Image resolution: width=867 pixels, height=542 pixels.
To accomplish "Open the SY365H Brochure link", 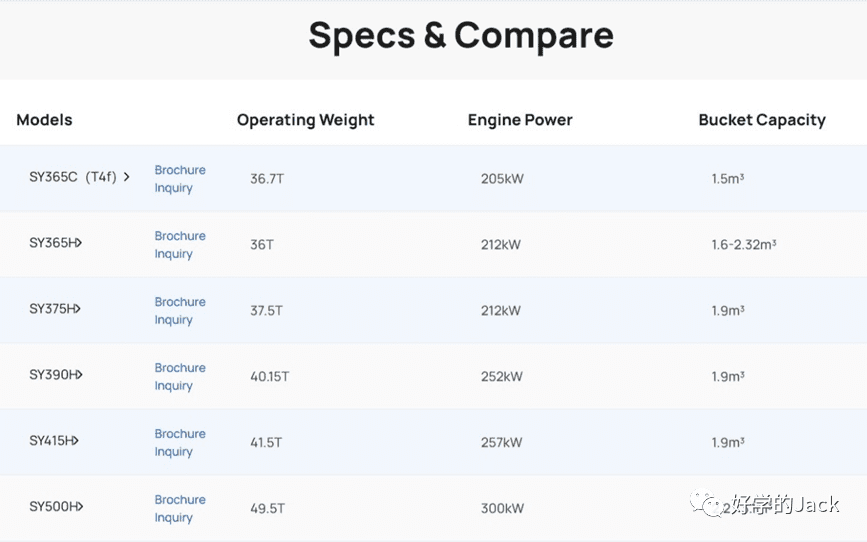I will [180, 236].
